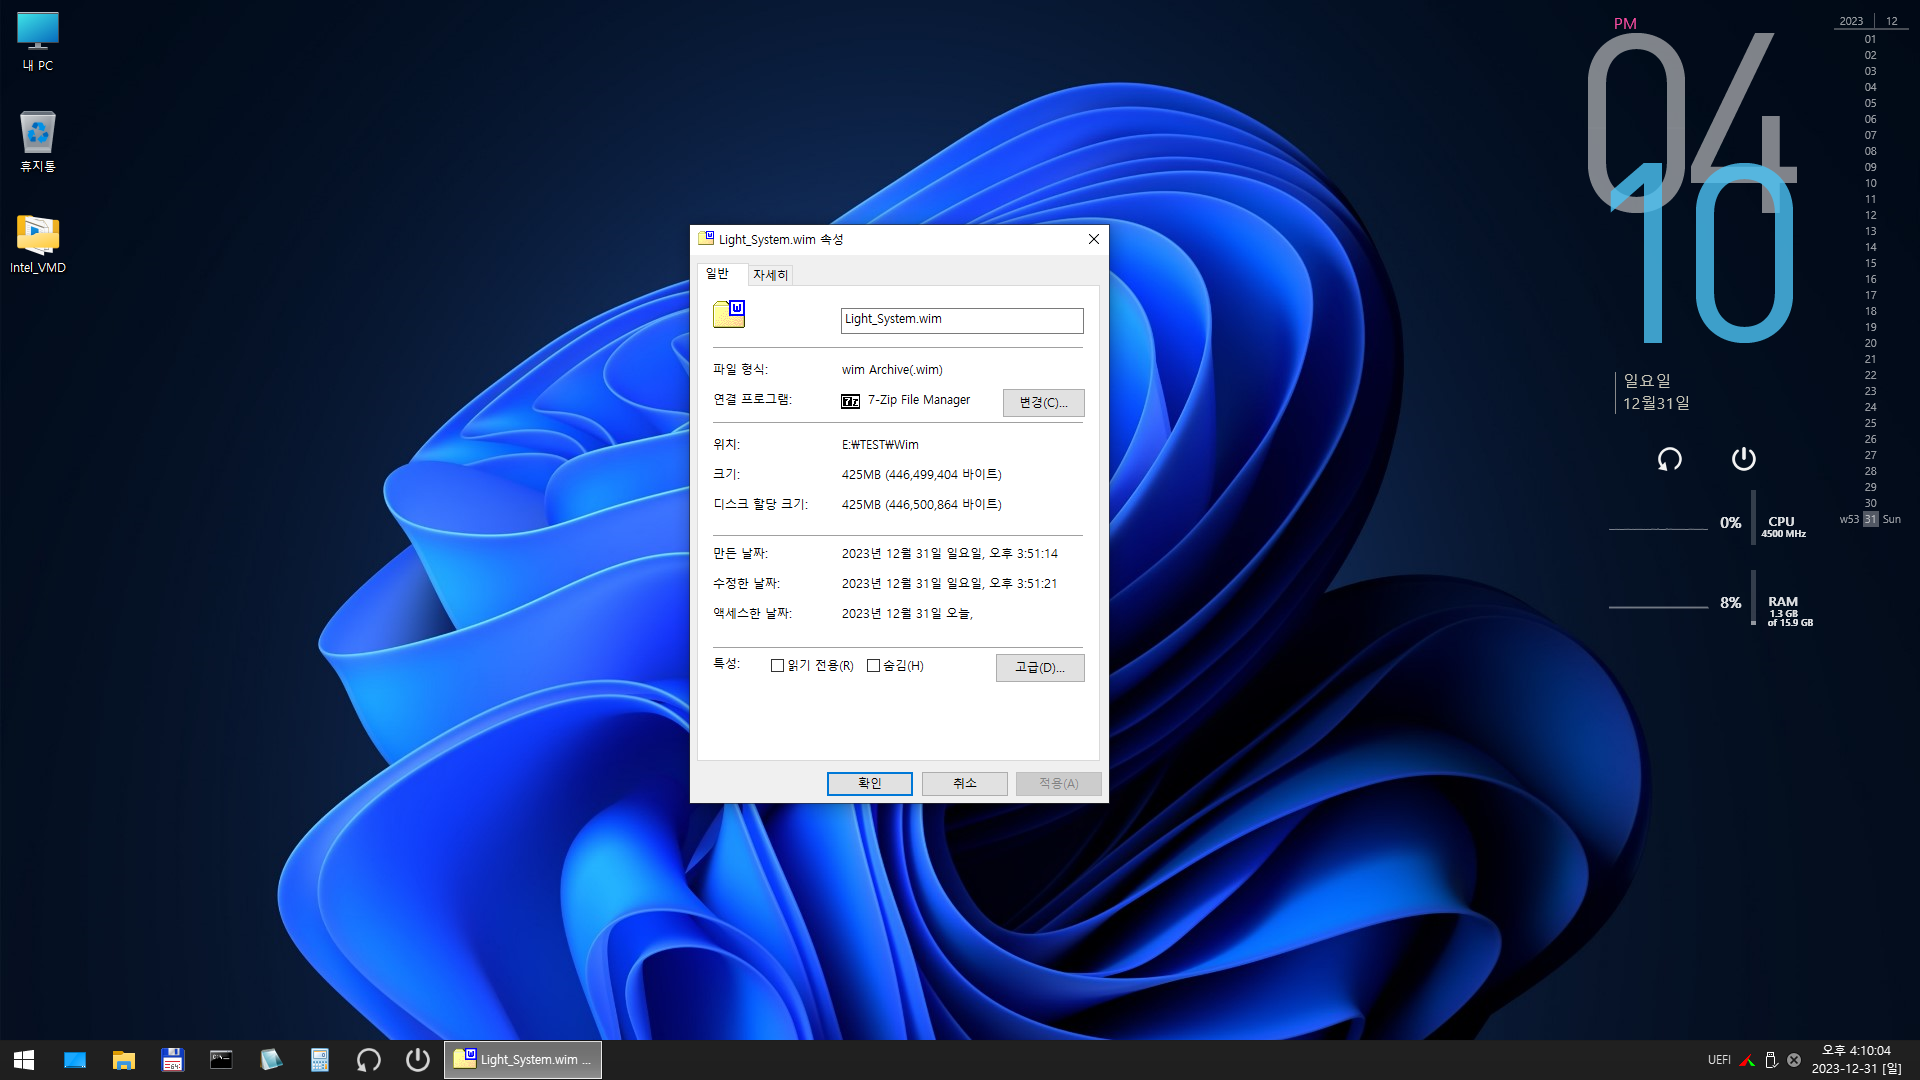Screen dimensions: 1920x1080
Task: Close the Light_System.wim properties dialog
Action: (1093, 239)
